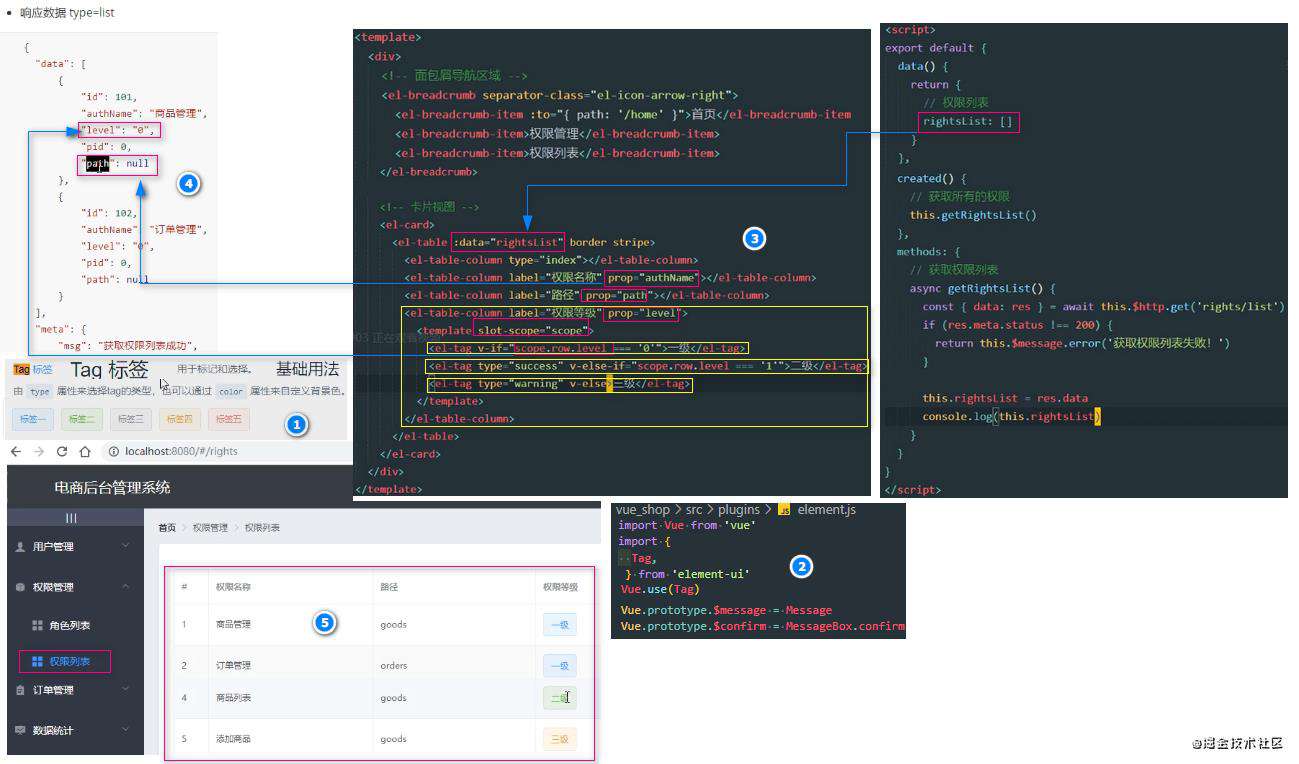Click the 基础用法 heading in the Tag docs
1299x764 pixels.
tap(307, 370)
